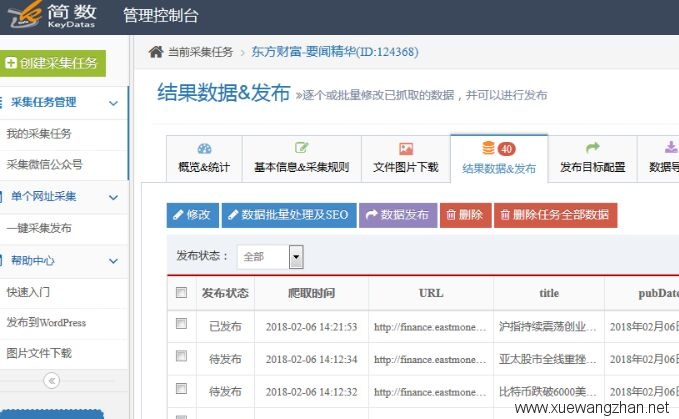
Task: Toggle the select-all header checkbox
Action: [181, 293]
